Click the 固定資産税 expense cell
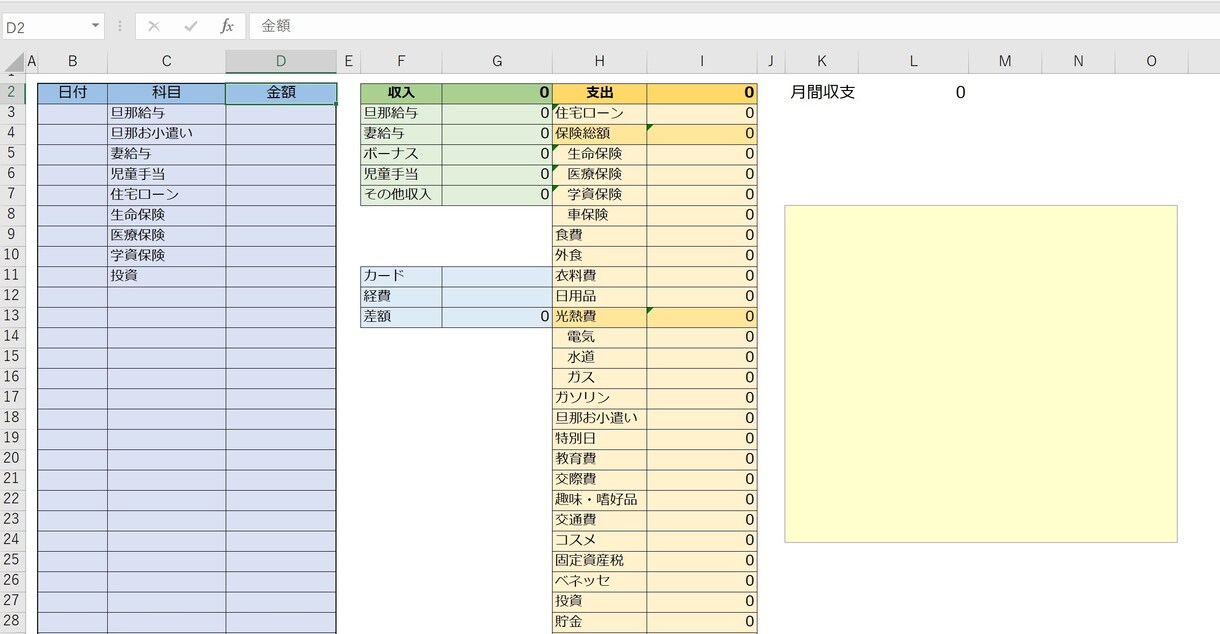The height and width of the screenshot is (634, 1220). point(599,561)
